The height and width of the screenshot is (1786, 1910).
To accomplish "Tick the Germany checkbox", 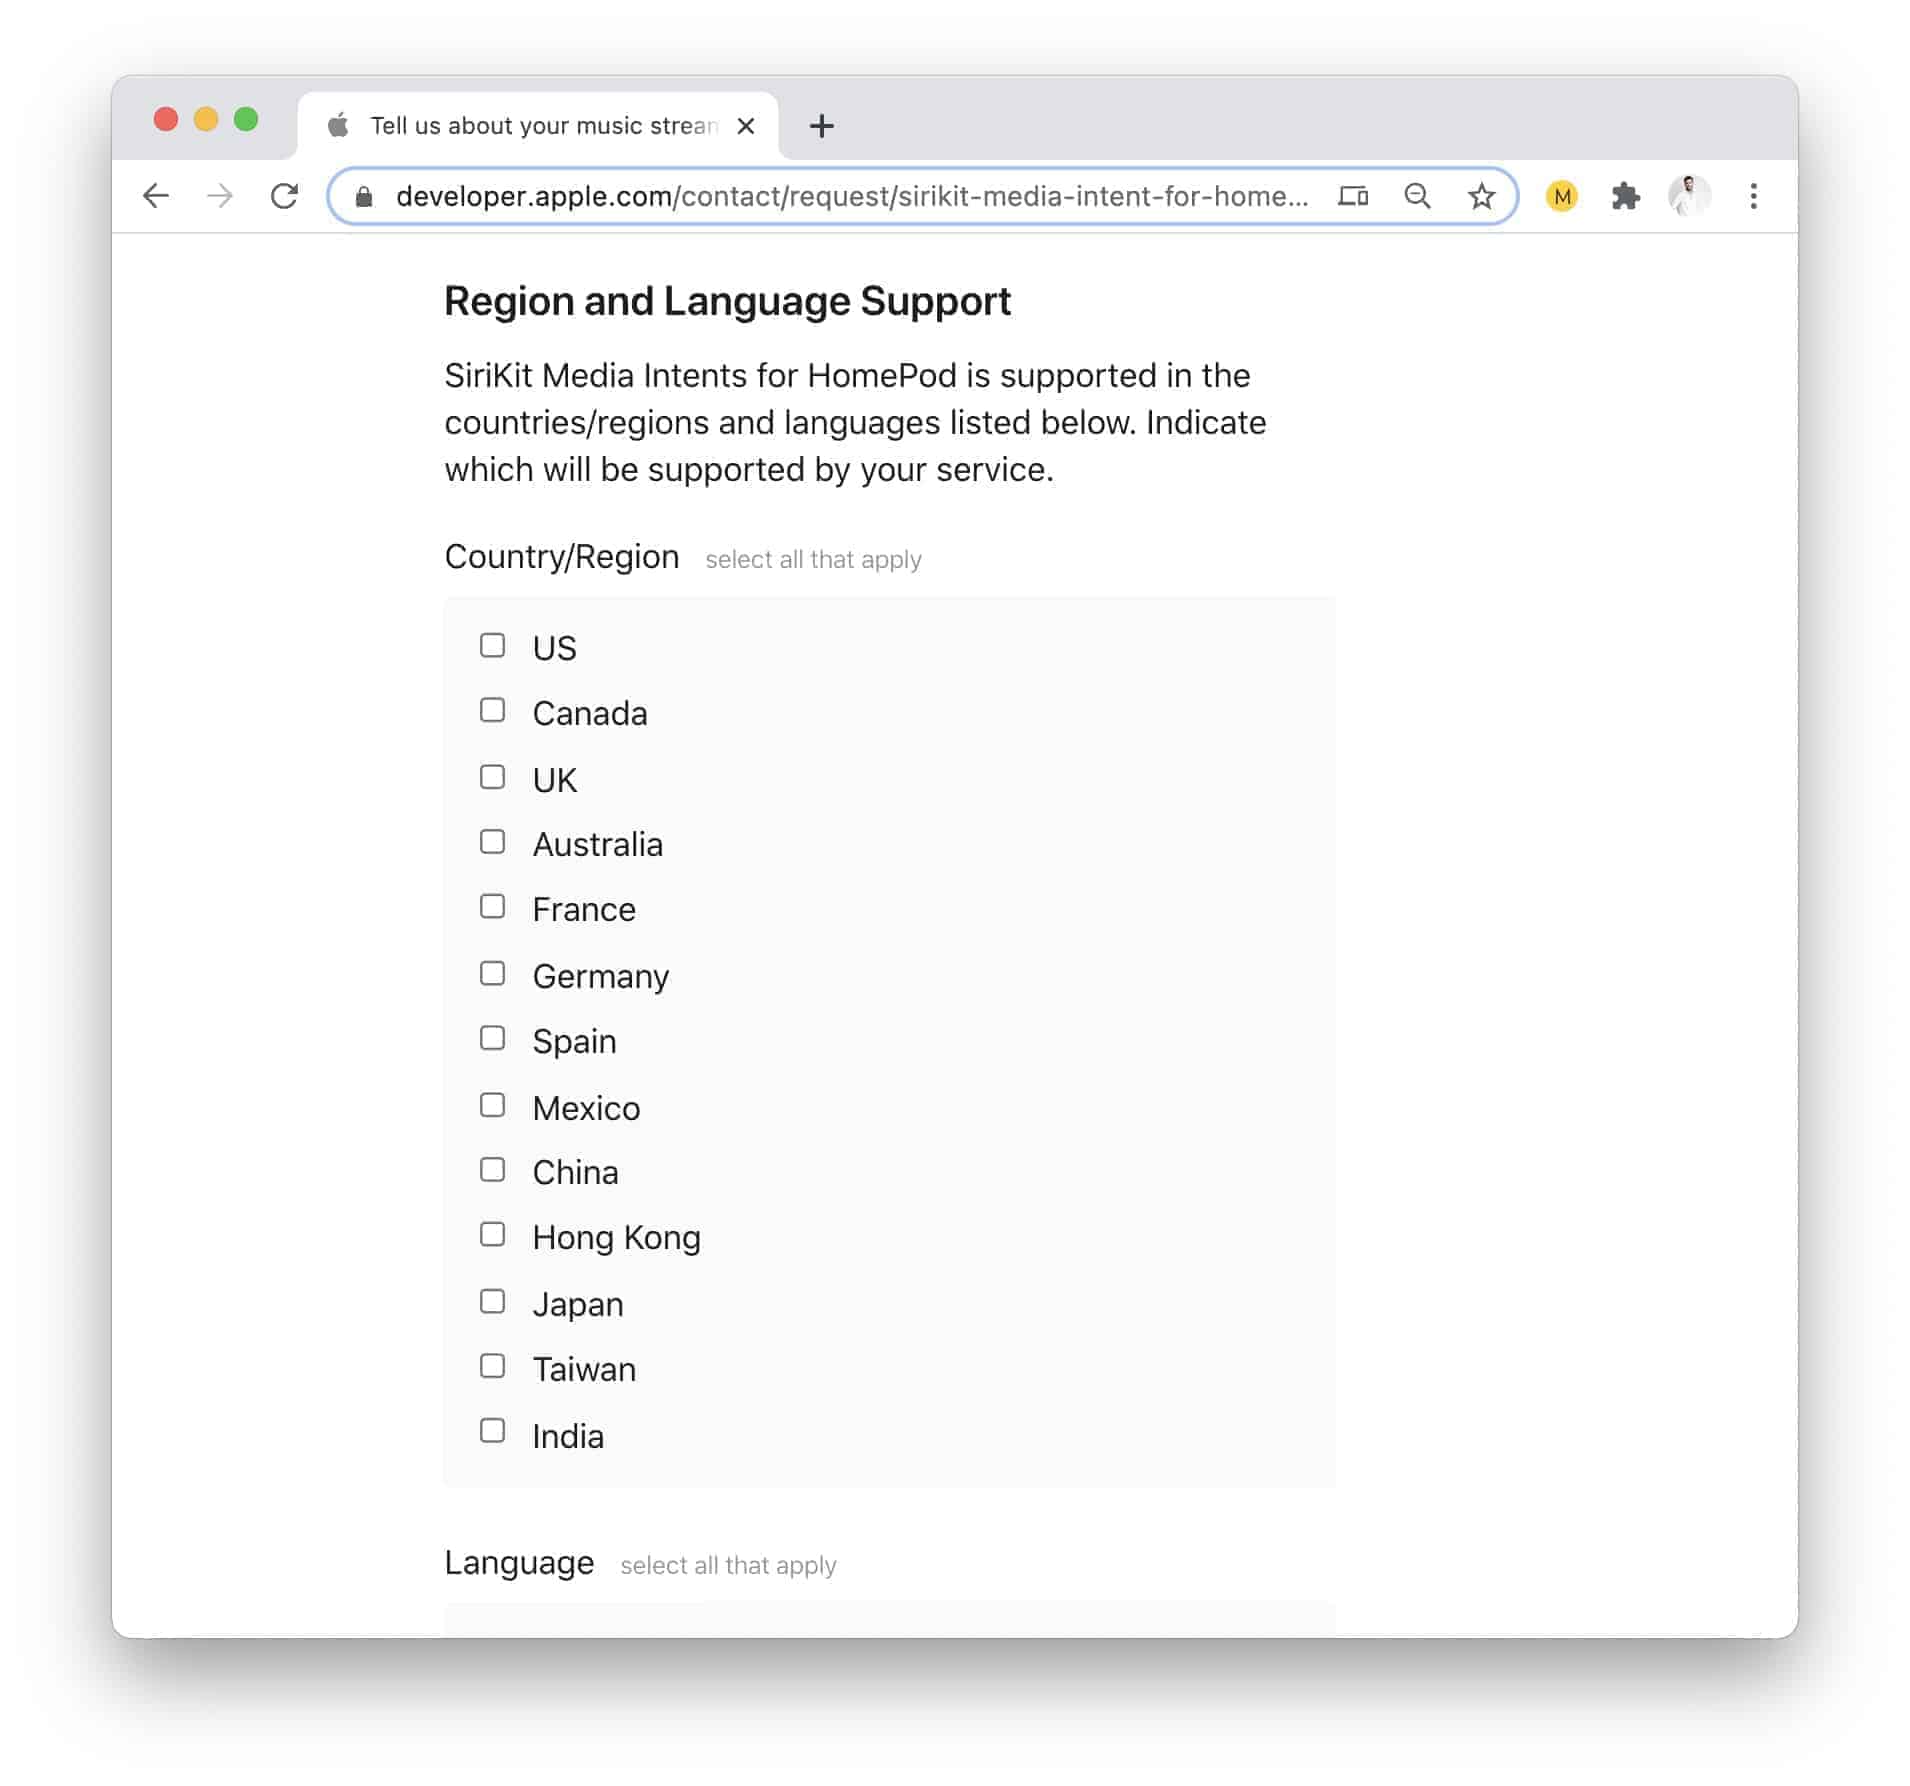I will click(x=492, y=974).
